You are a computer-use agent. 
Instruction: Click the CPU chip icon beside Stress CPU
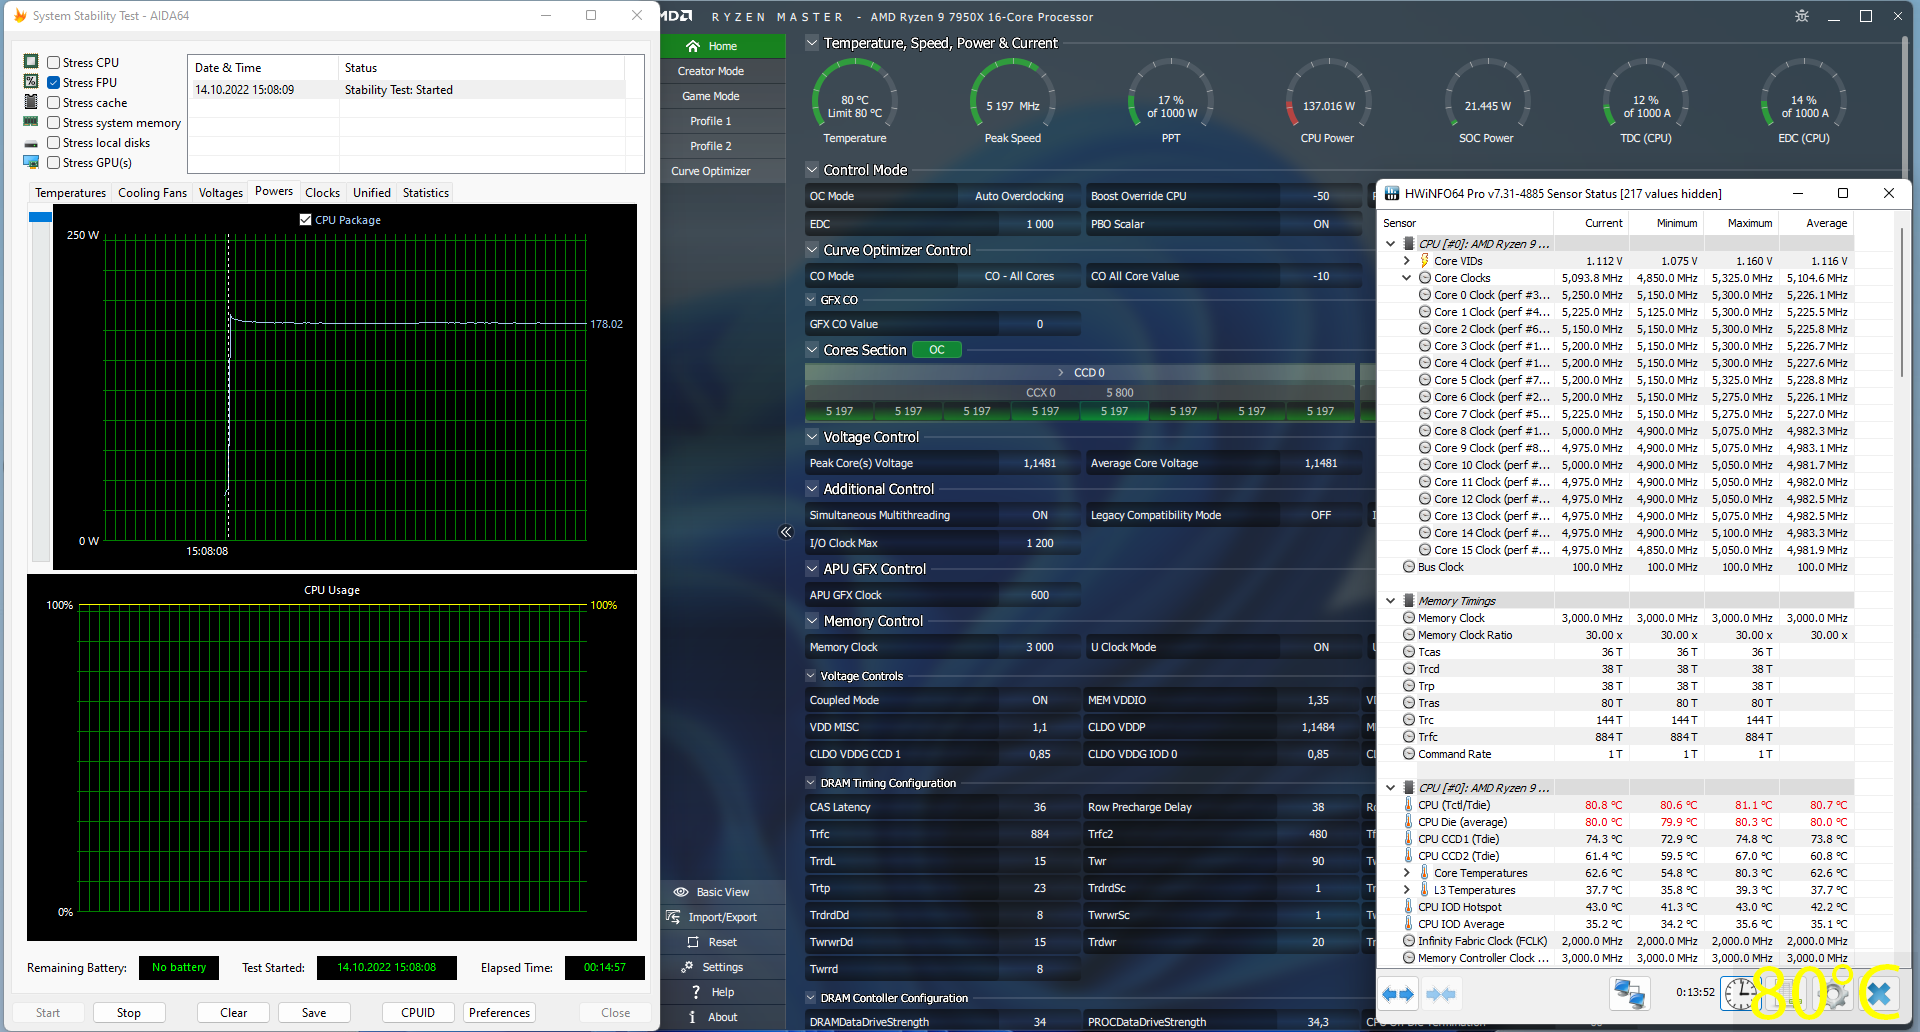(31, 62)
